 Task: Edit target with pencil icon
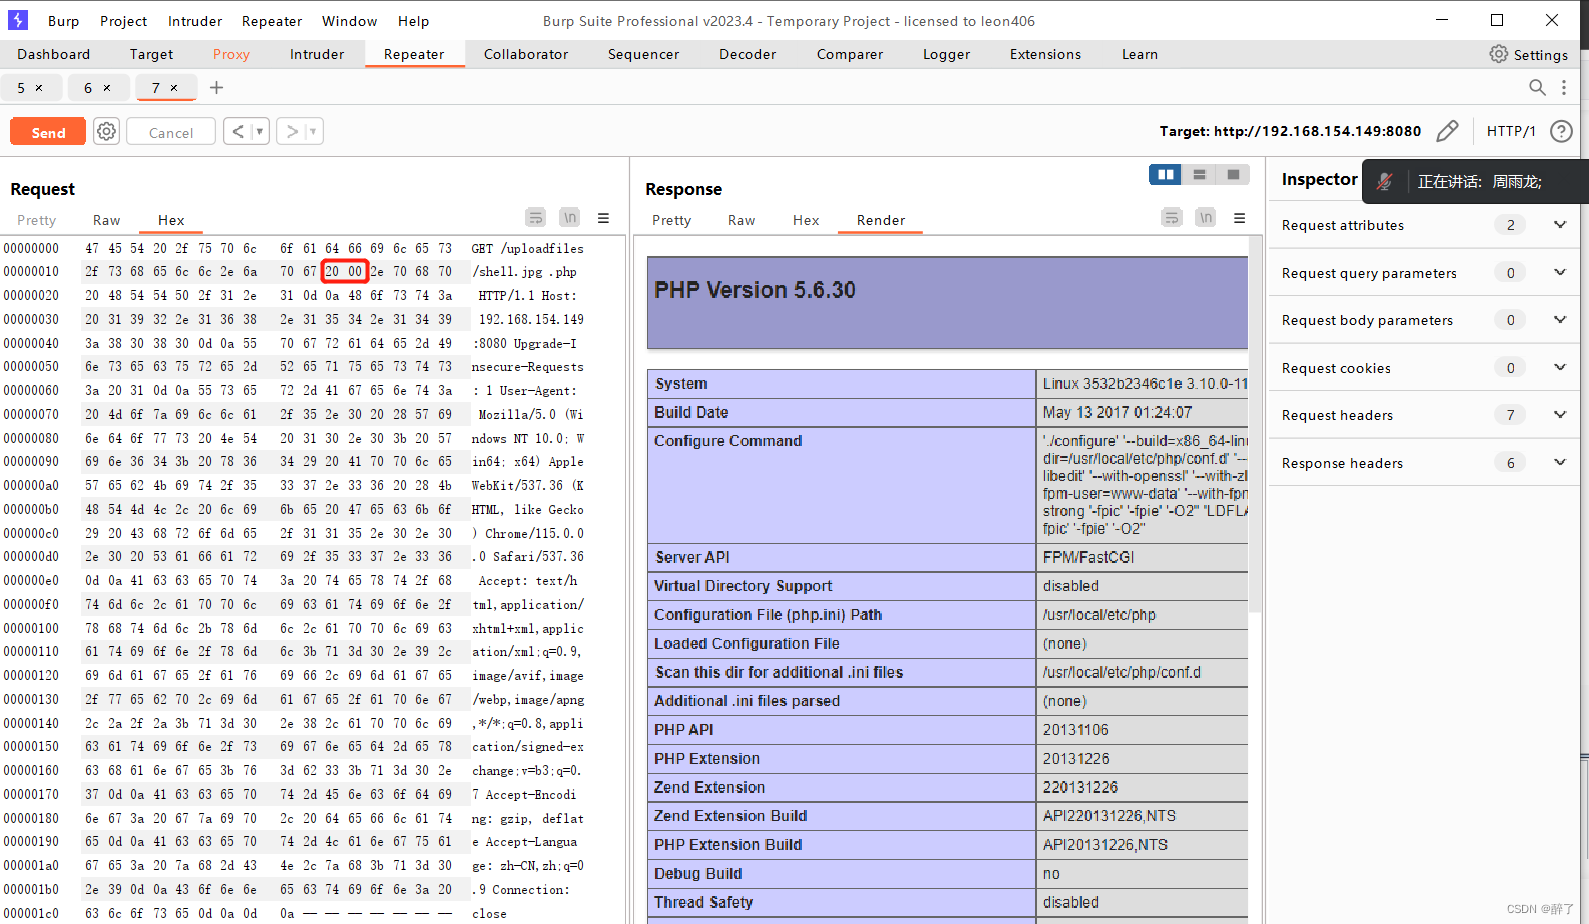[x=1447, y=131]
